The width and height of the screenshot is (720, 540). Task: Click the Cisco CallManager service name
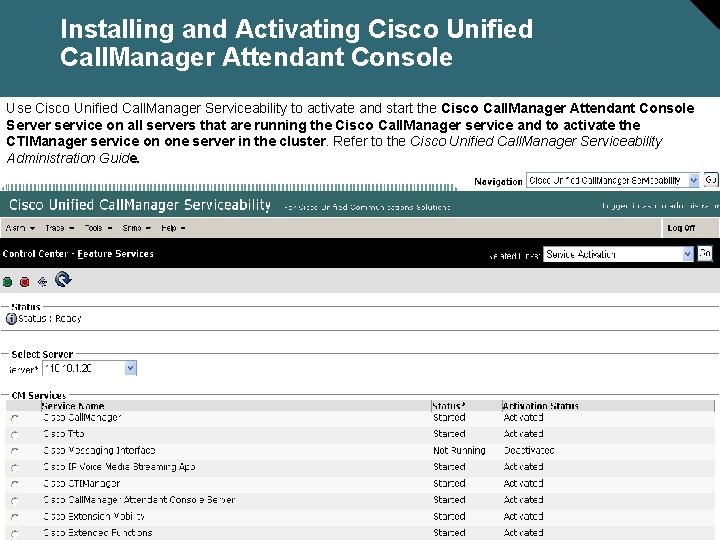click(82, 417)
